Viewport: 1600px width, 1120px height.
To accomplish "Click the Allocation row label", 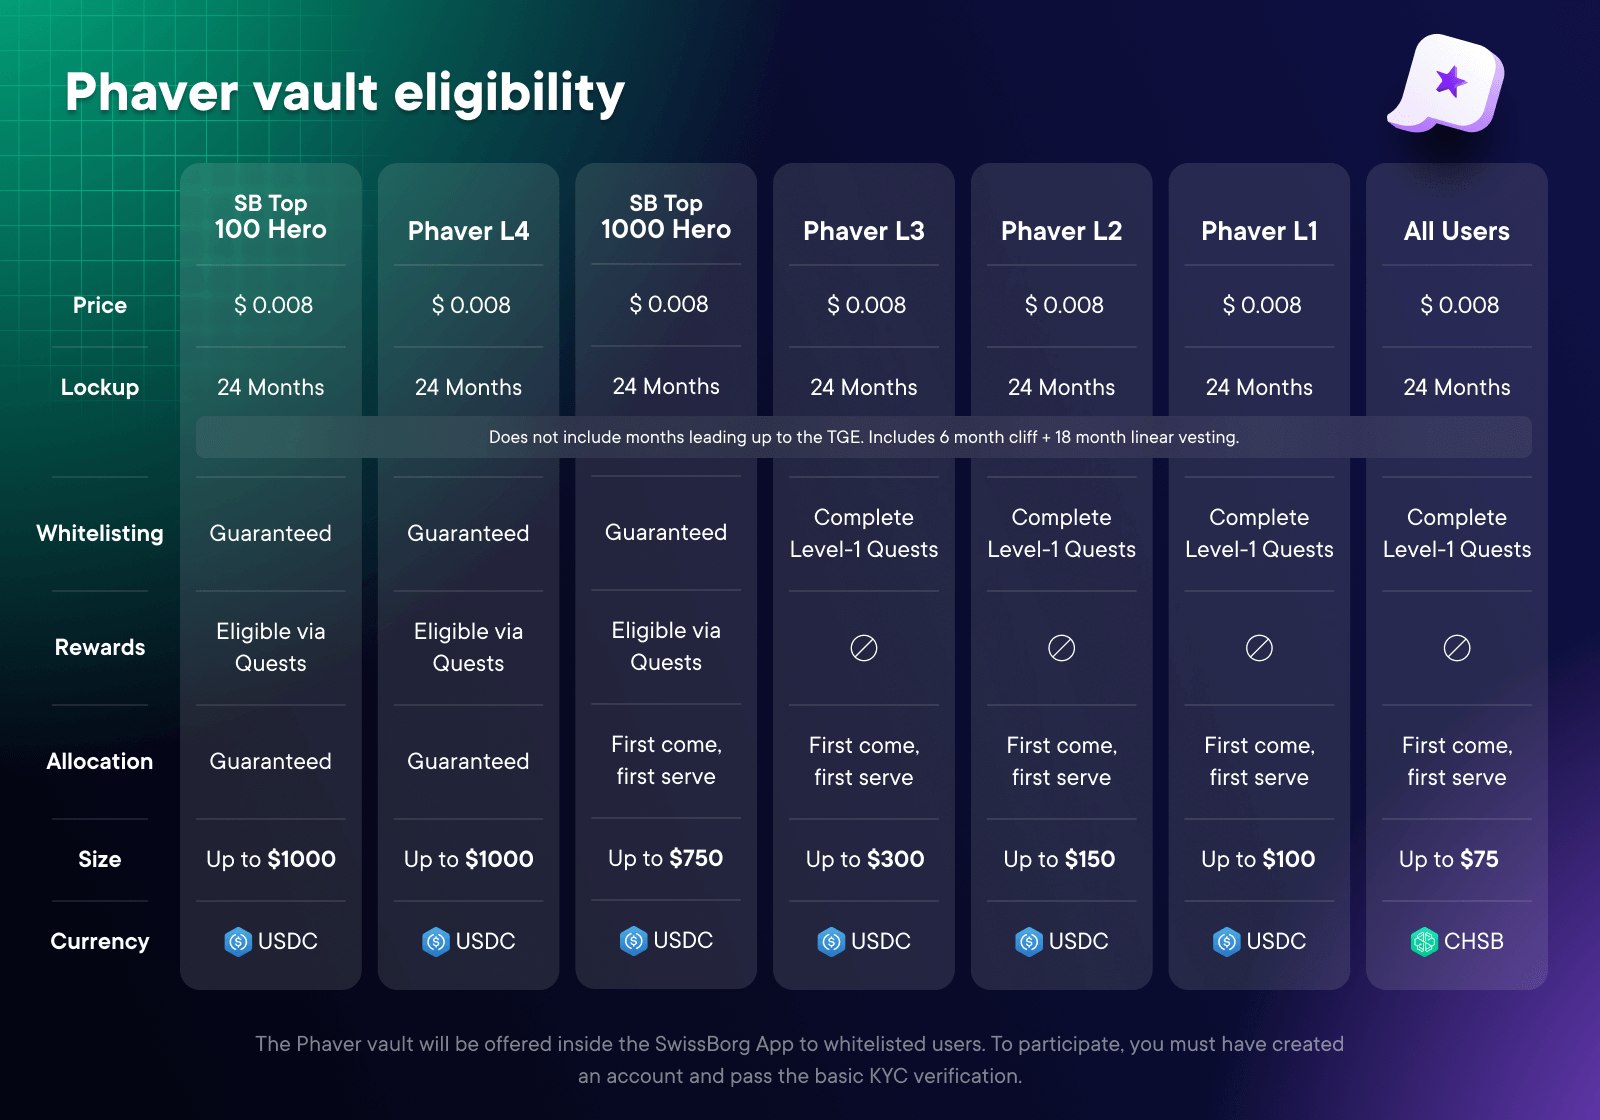I will pyautogui.click(x=100, y=761).
